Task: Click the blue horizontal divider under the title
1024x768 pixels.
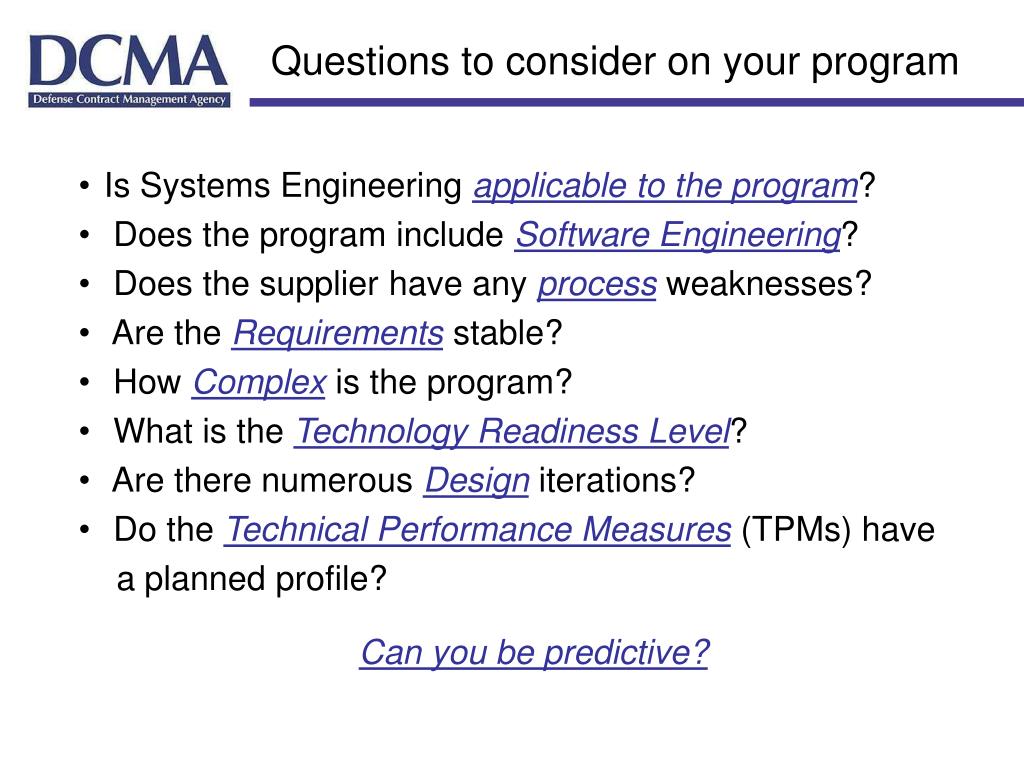Action: 637,103
